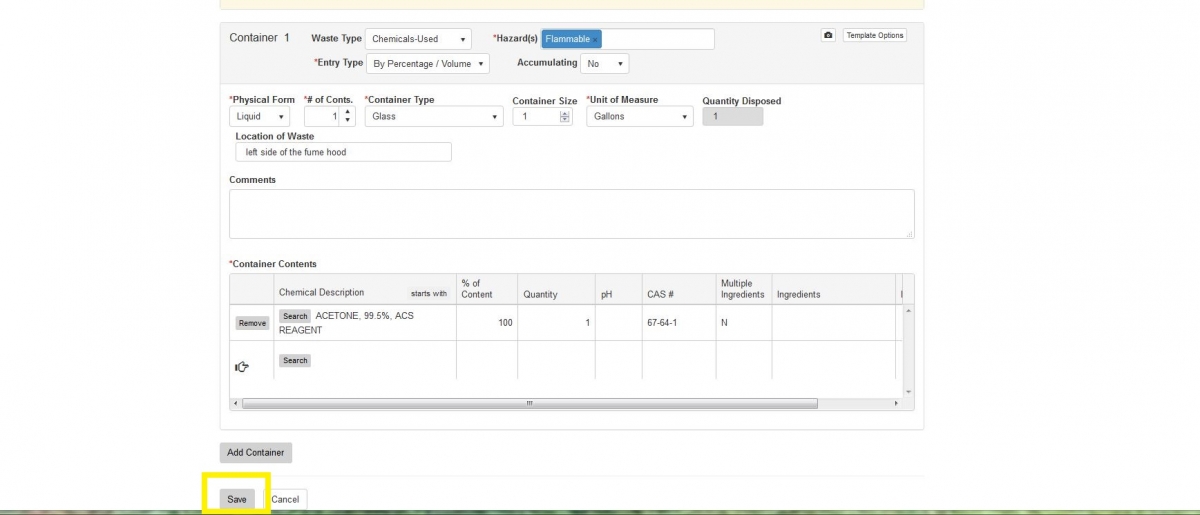Remove the ACETONE row from contents
The height and width of the screenshot is (515, 1200).
pos(252,323)
